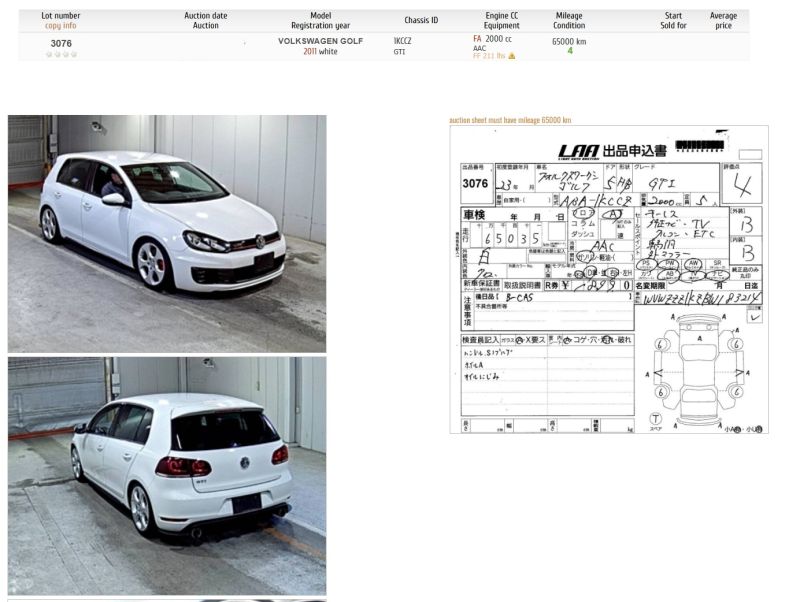Click the 'auction sheet must have mileage' note
Screen dimensions: 800x602
pos(510,120)
